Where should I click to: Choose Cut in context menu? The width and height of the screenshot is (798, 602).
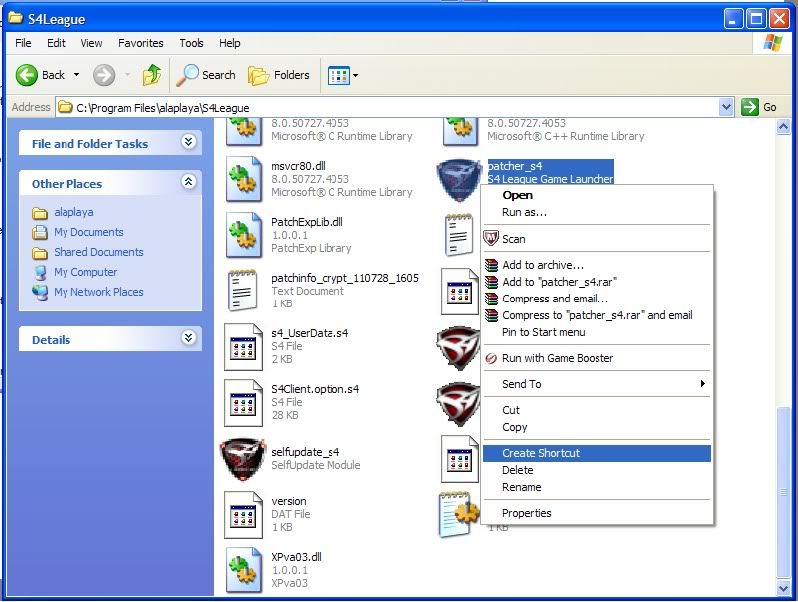coord(596,410)
